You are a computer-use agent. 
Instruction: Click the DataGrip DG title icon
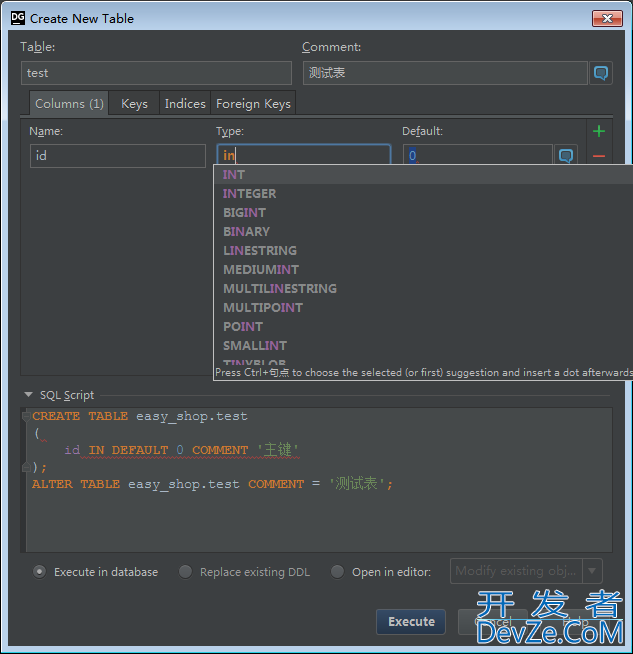pos(18,18)
